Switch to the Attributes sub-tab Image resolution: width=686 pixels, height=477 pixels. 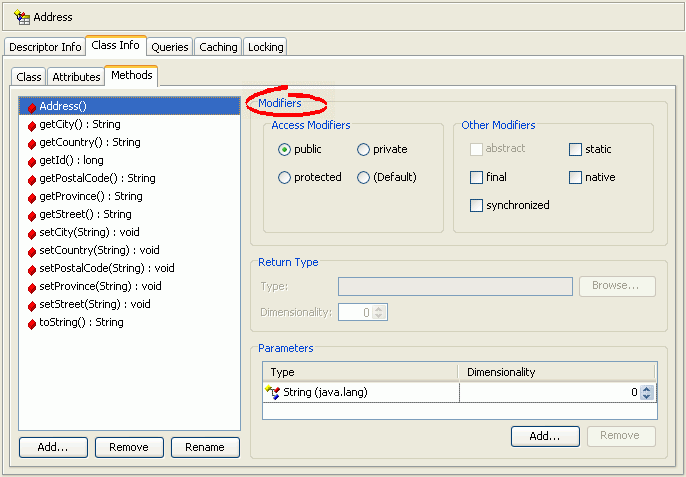pos(76,77)
